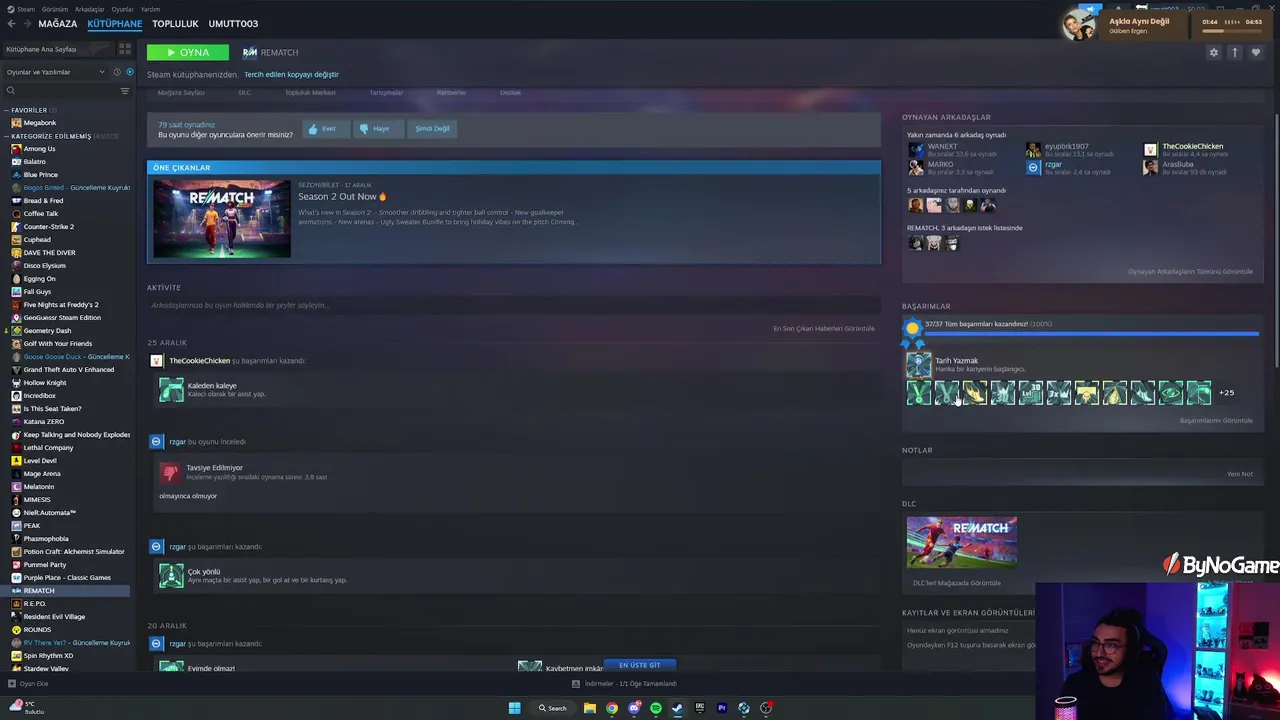
Task: Open the UMUTT003 profile tab
Action: [x=233, y=24]
